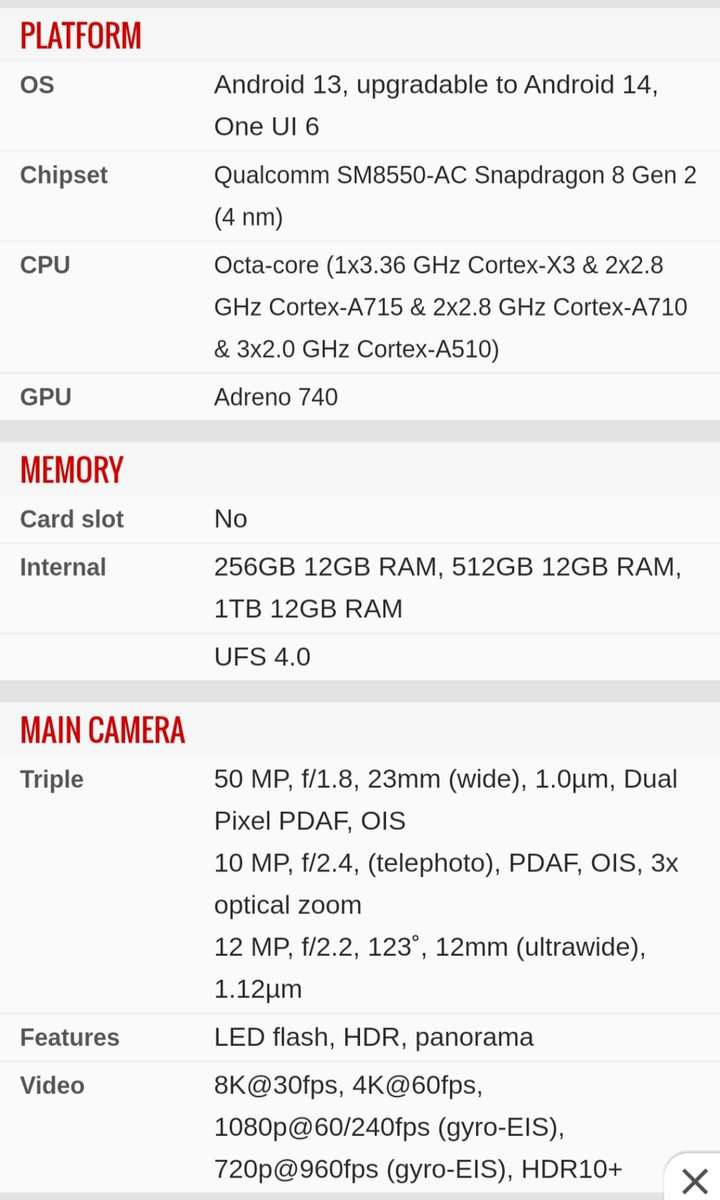Click the UFS 4.0 storage value
The width and height of the screenshot is (720, 1200).
[262, 657]
